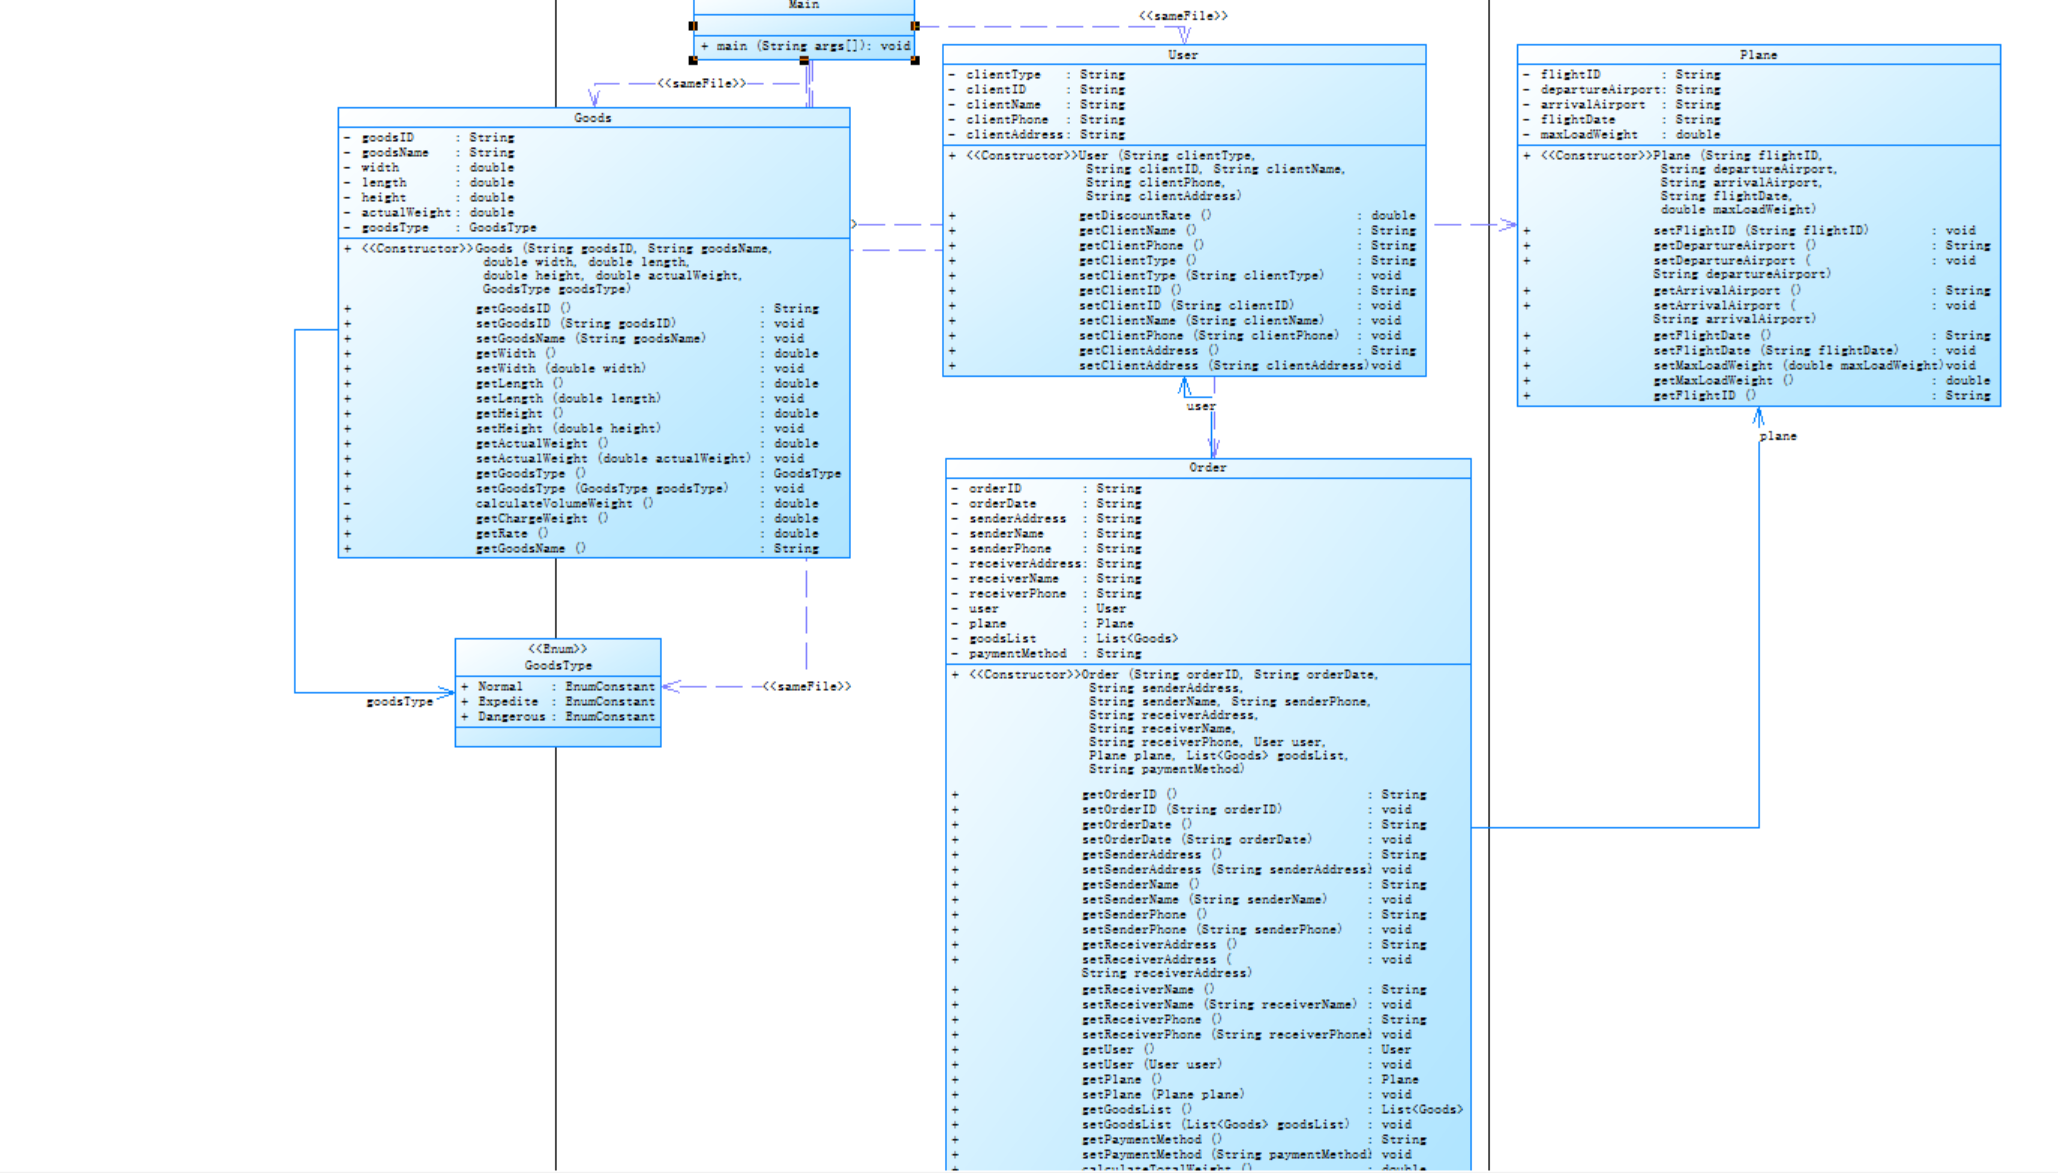Select the 'plane' association role label

click(x=1777, y=436)
